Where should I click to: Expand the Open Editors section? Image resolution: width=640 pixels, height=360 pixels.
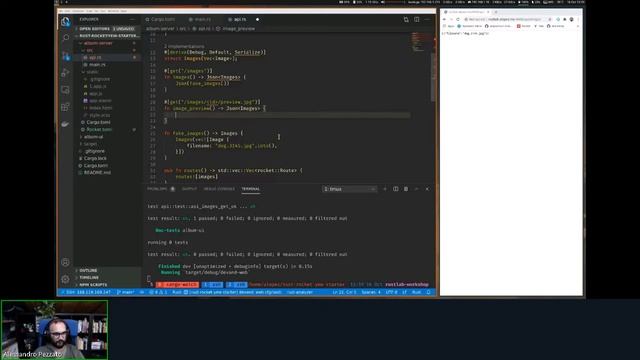click(x=107, y=29)
